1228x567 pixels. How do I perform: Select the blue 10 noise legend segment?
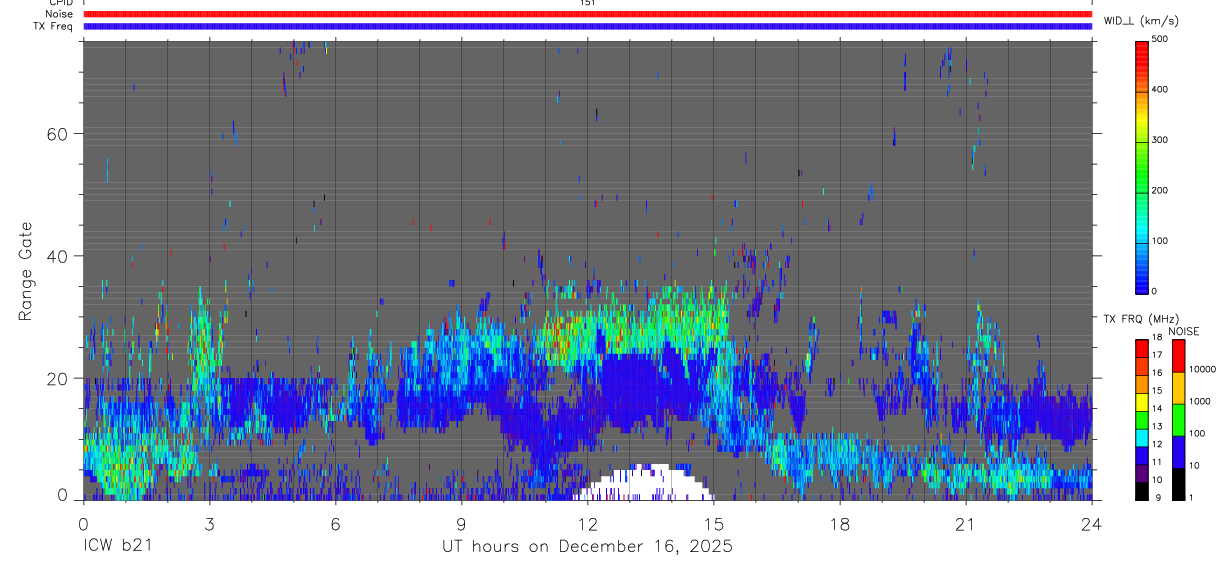point(1179,452)
